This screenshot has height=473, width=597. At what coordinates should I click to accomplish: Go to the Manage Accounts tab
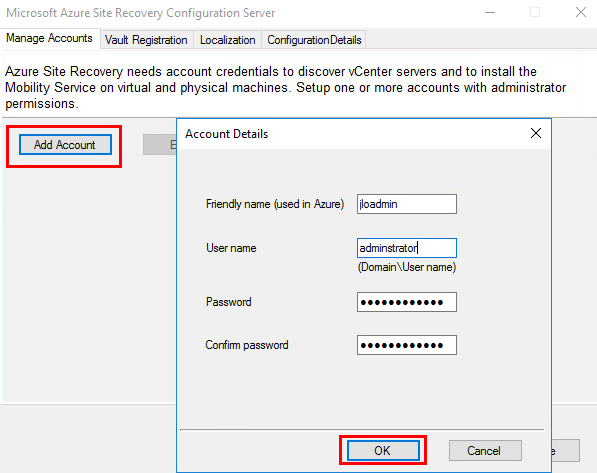tap(49, 38)
